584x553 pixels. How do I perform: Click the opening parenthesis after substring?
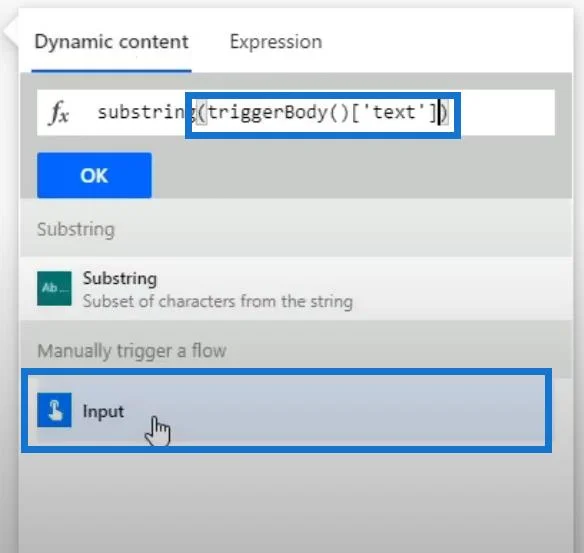pos(201,112)
